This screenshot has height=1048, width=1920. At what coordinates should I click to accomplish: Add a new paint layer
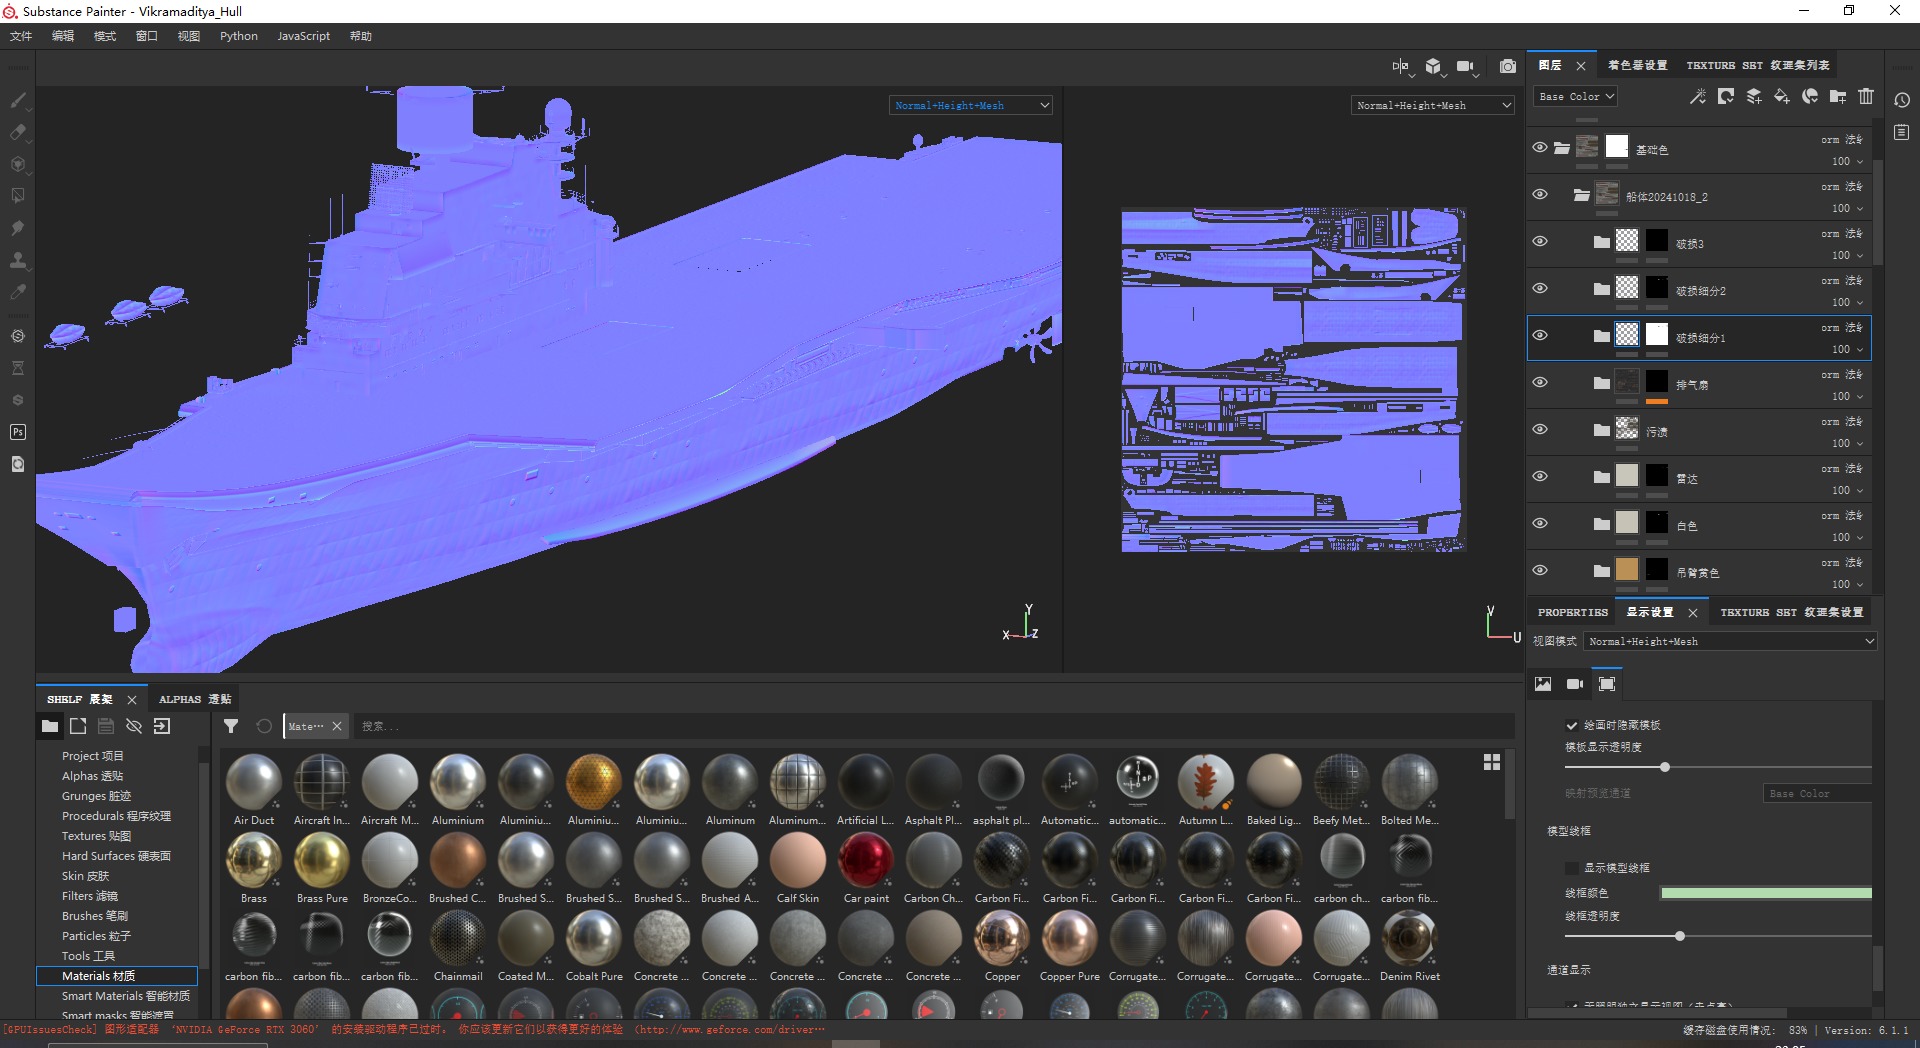[x=1754, y=96]
